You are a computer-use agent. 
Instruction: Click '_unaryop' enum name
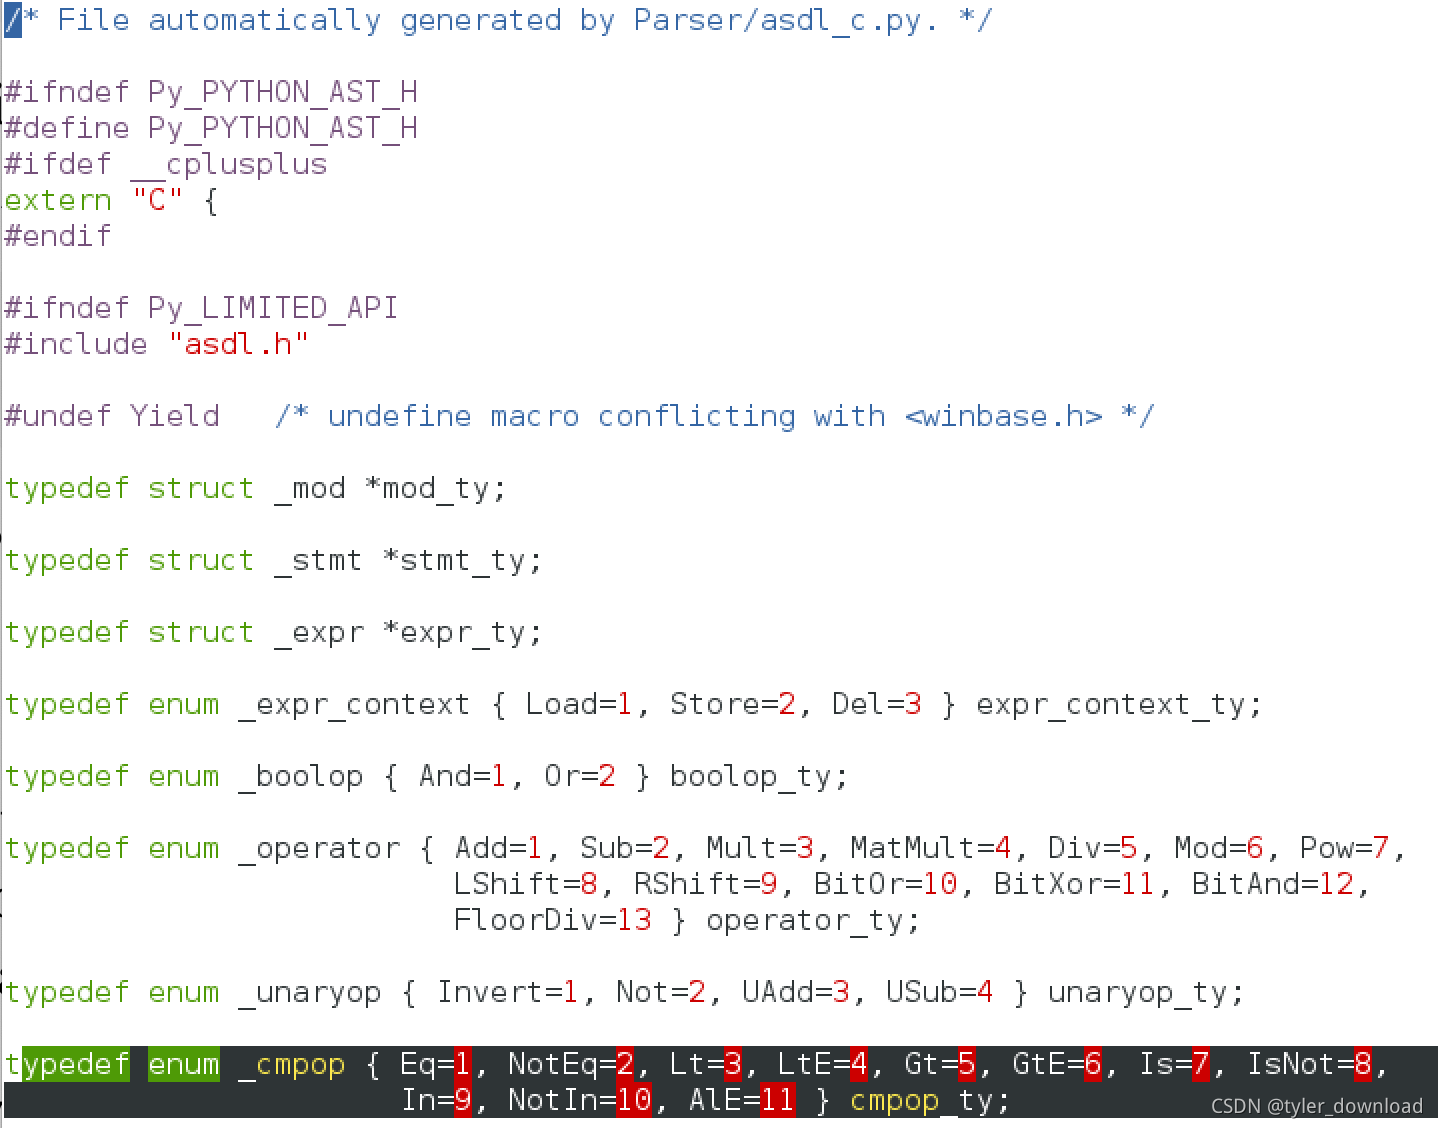(x=309, y=993)
